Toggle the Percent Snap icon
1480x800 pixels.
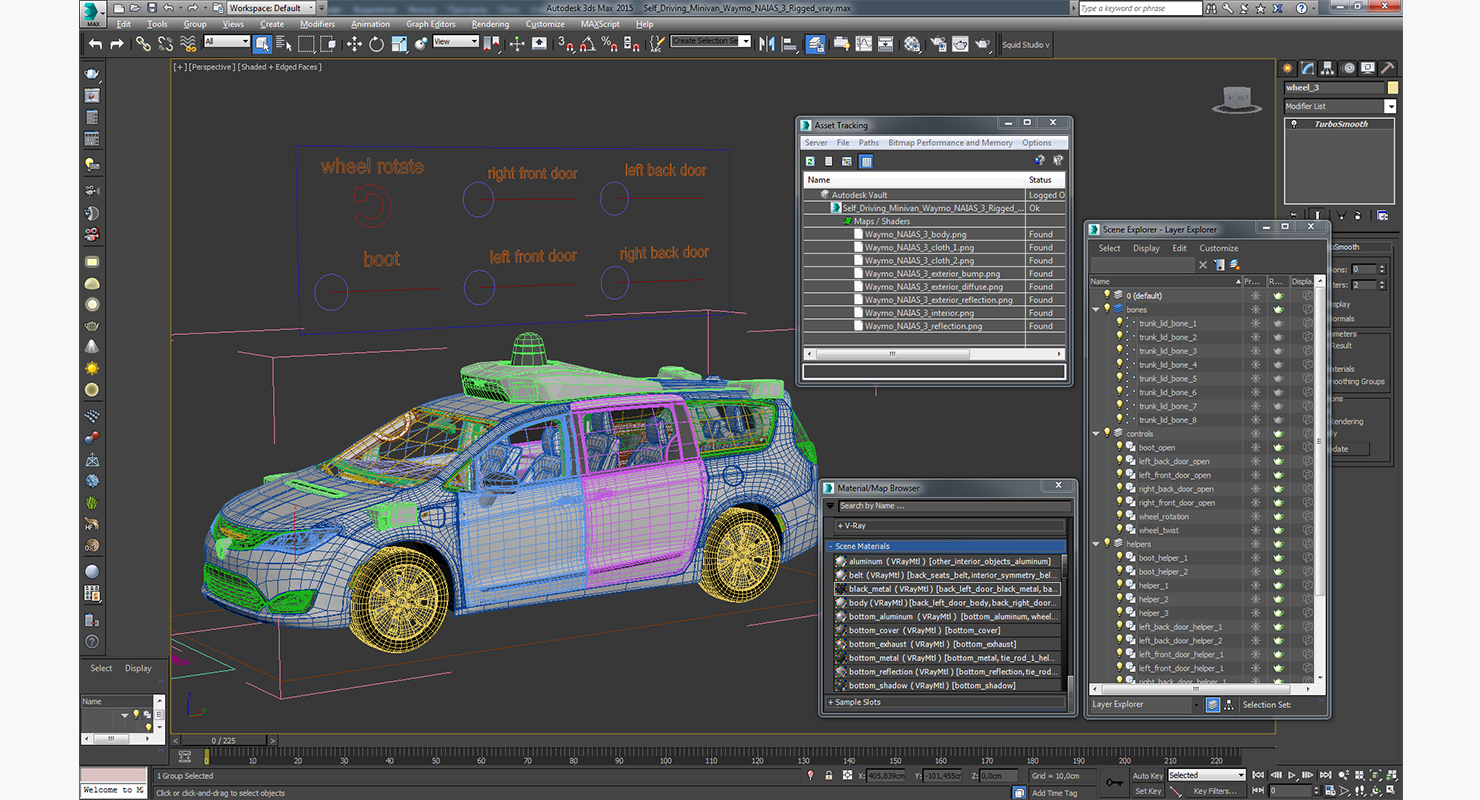coord(608,44)
